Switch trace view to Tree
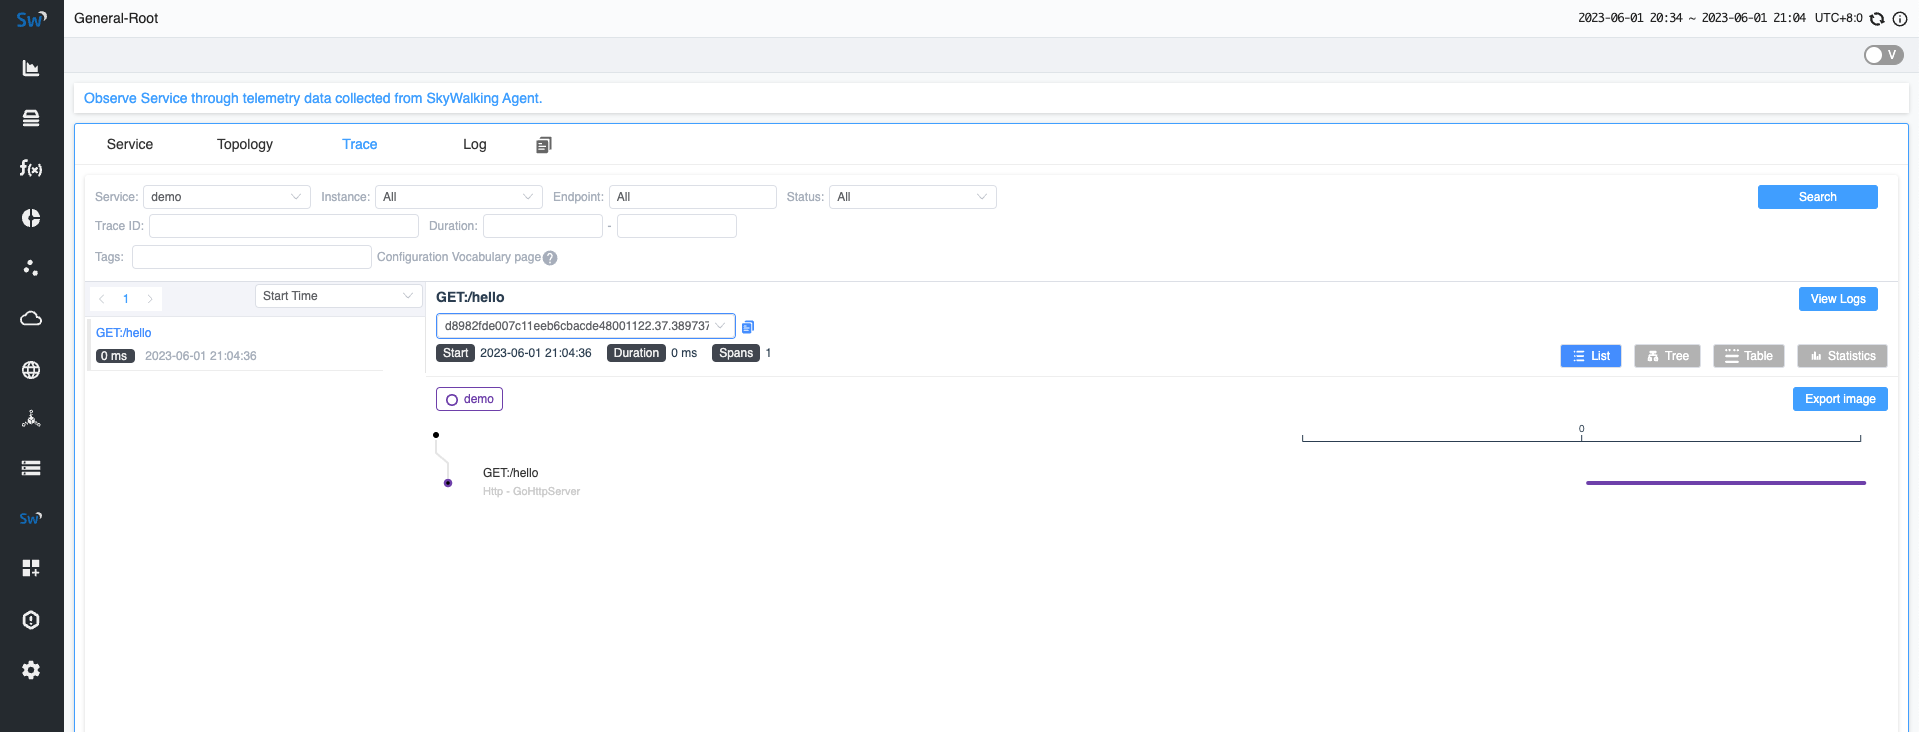 tap(1667, 356)
